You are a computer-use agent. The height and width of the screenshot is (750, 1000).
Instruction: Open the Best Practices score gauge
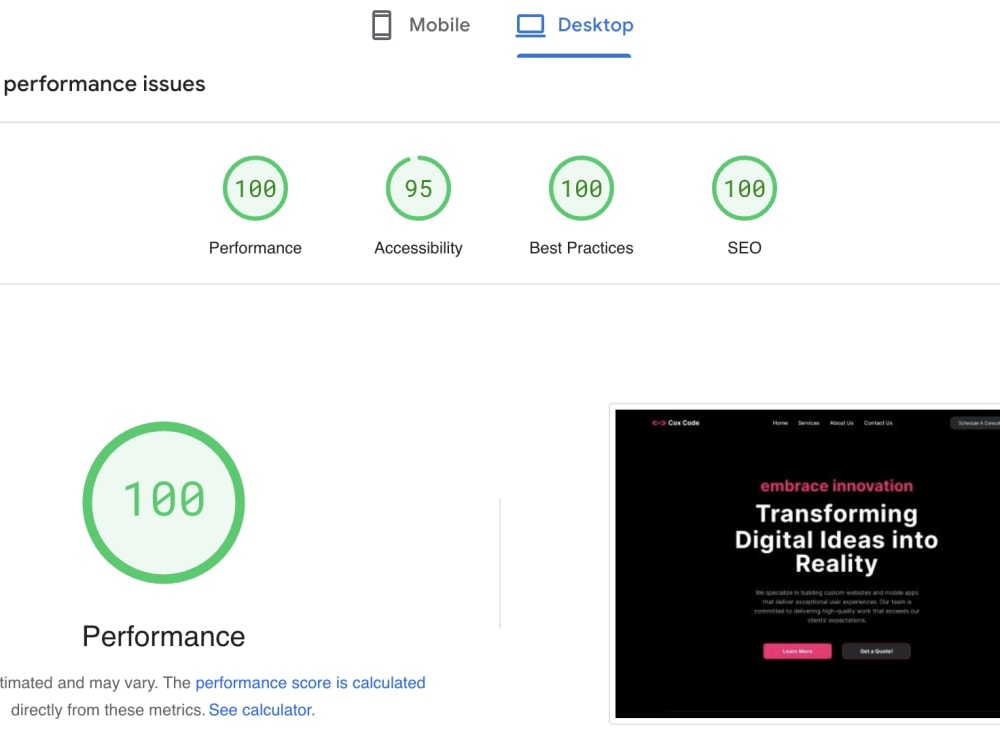(581, 188)
